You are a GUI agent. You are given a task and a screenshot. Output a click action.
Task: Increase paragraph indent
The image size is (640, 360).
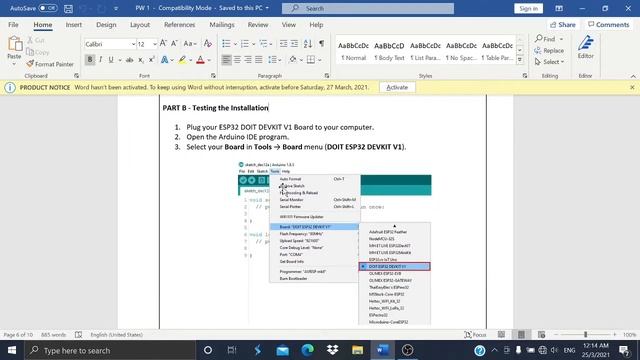pyautogui.click(x=294, y=44)
